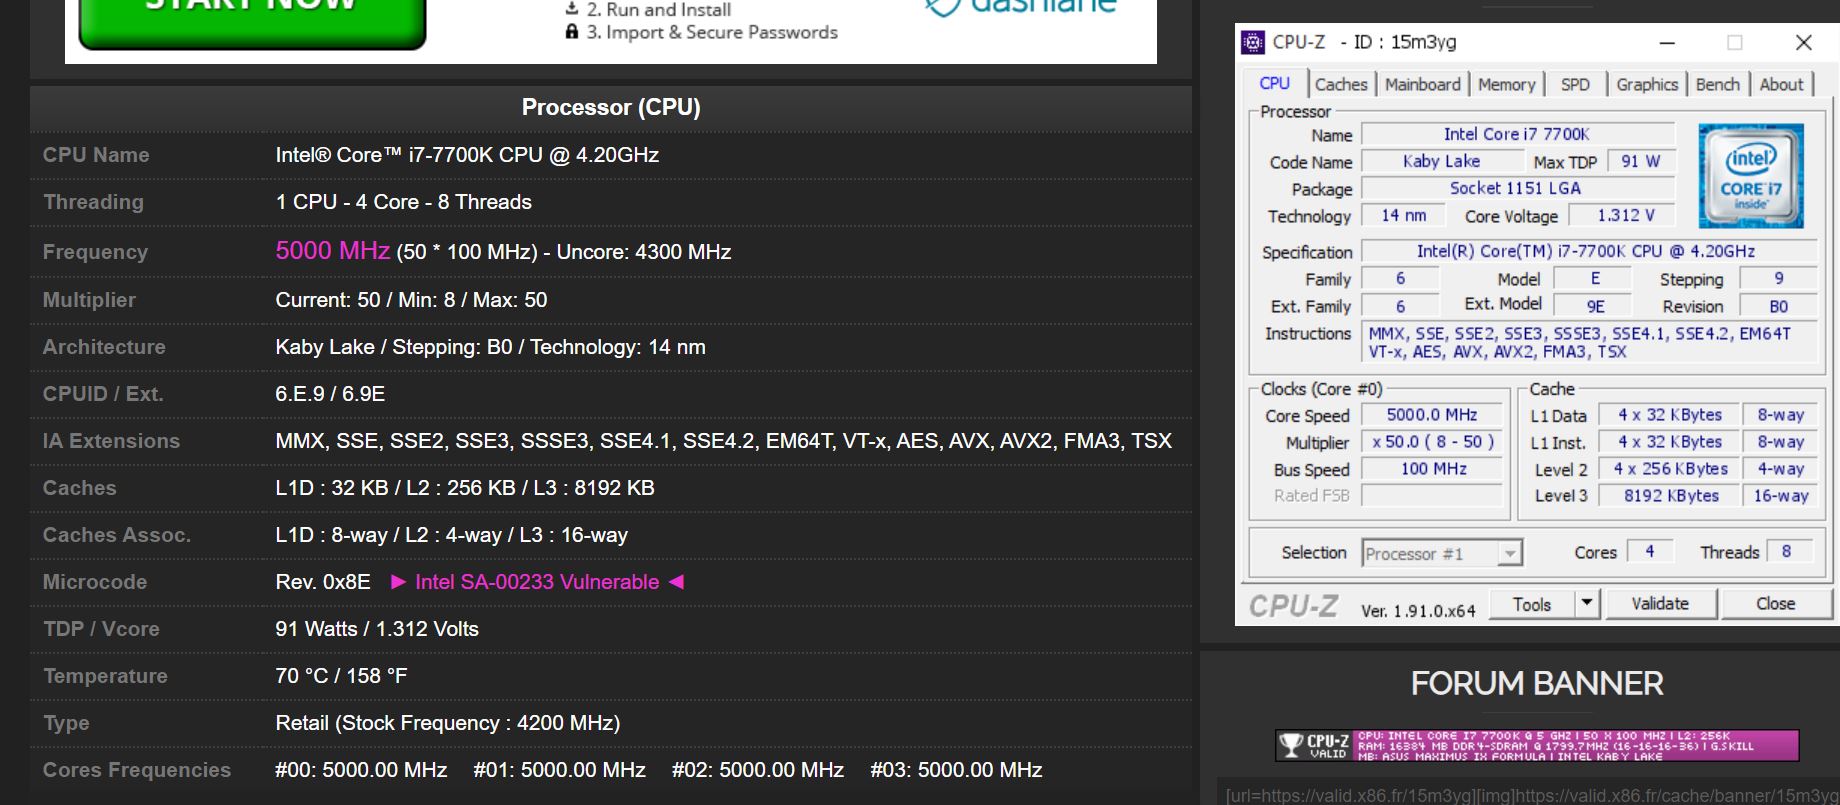This screenshot has height=805, width=1840.
Task: Switch to the Bench tab
Action: (x=1718, y=85)
